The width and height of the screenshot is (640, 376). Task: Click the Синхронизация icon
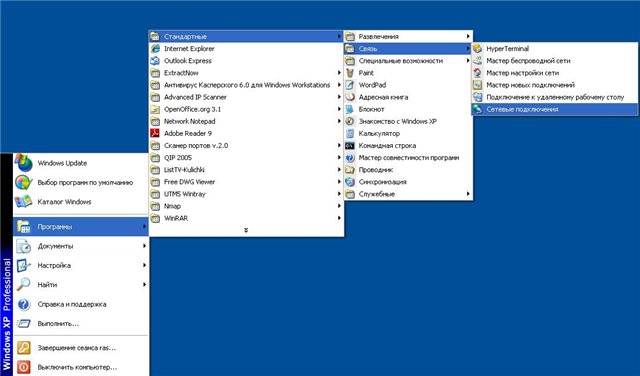(350, 182)
